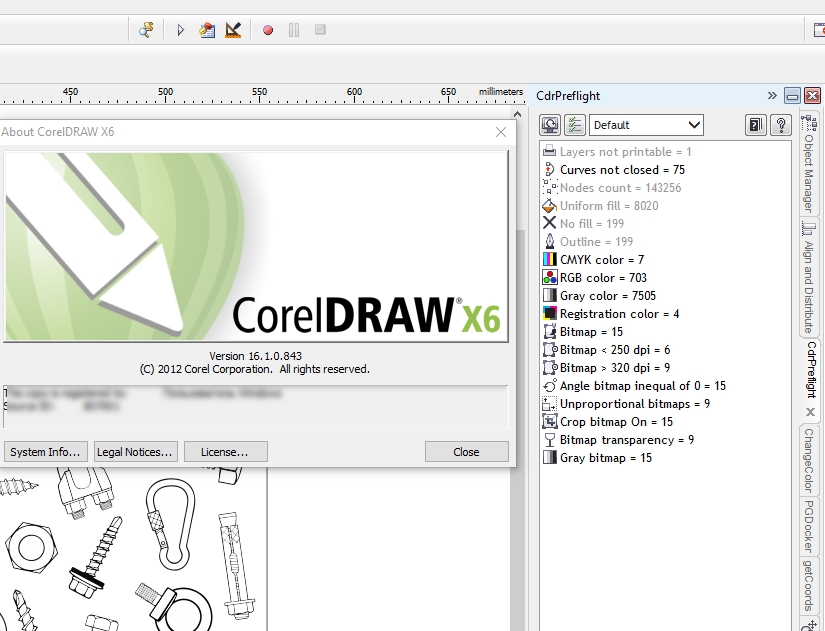Image resolution: width=825 pixels, height=631 pixels.
Task: Click the registration info text box
Action: (256, 406)
